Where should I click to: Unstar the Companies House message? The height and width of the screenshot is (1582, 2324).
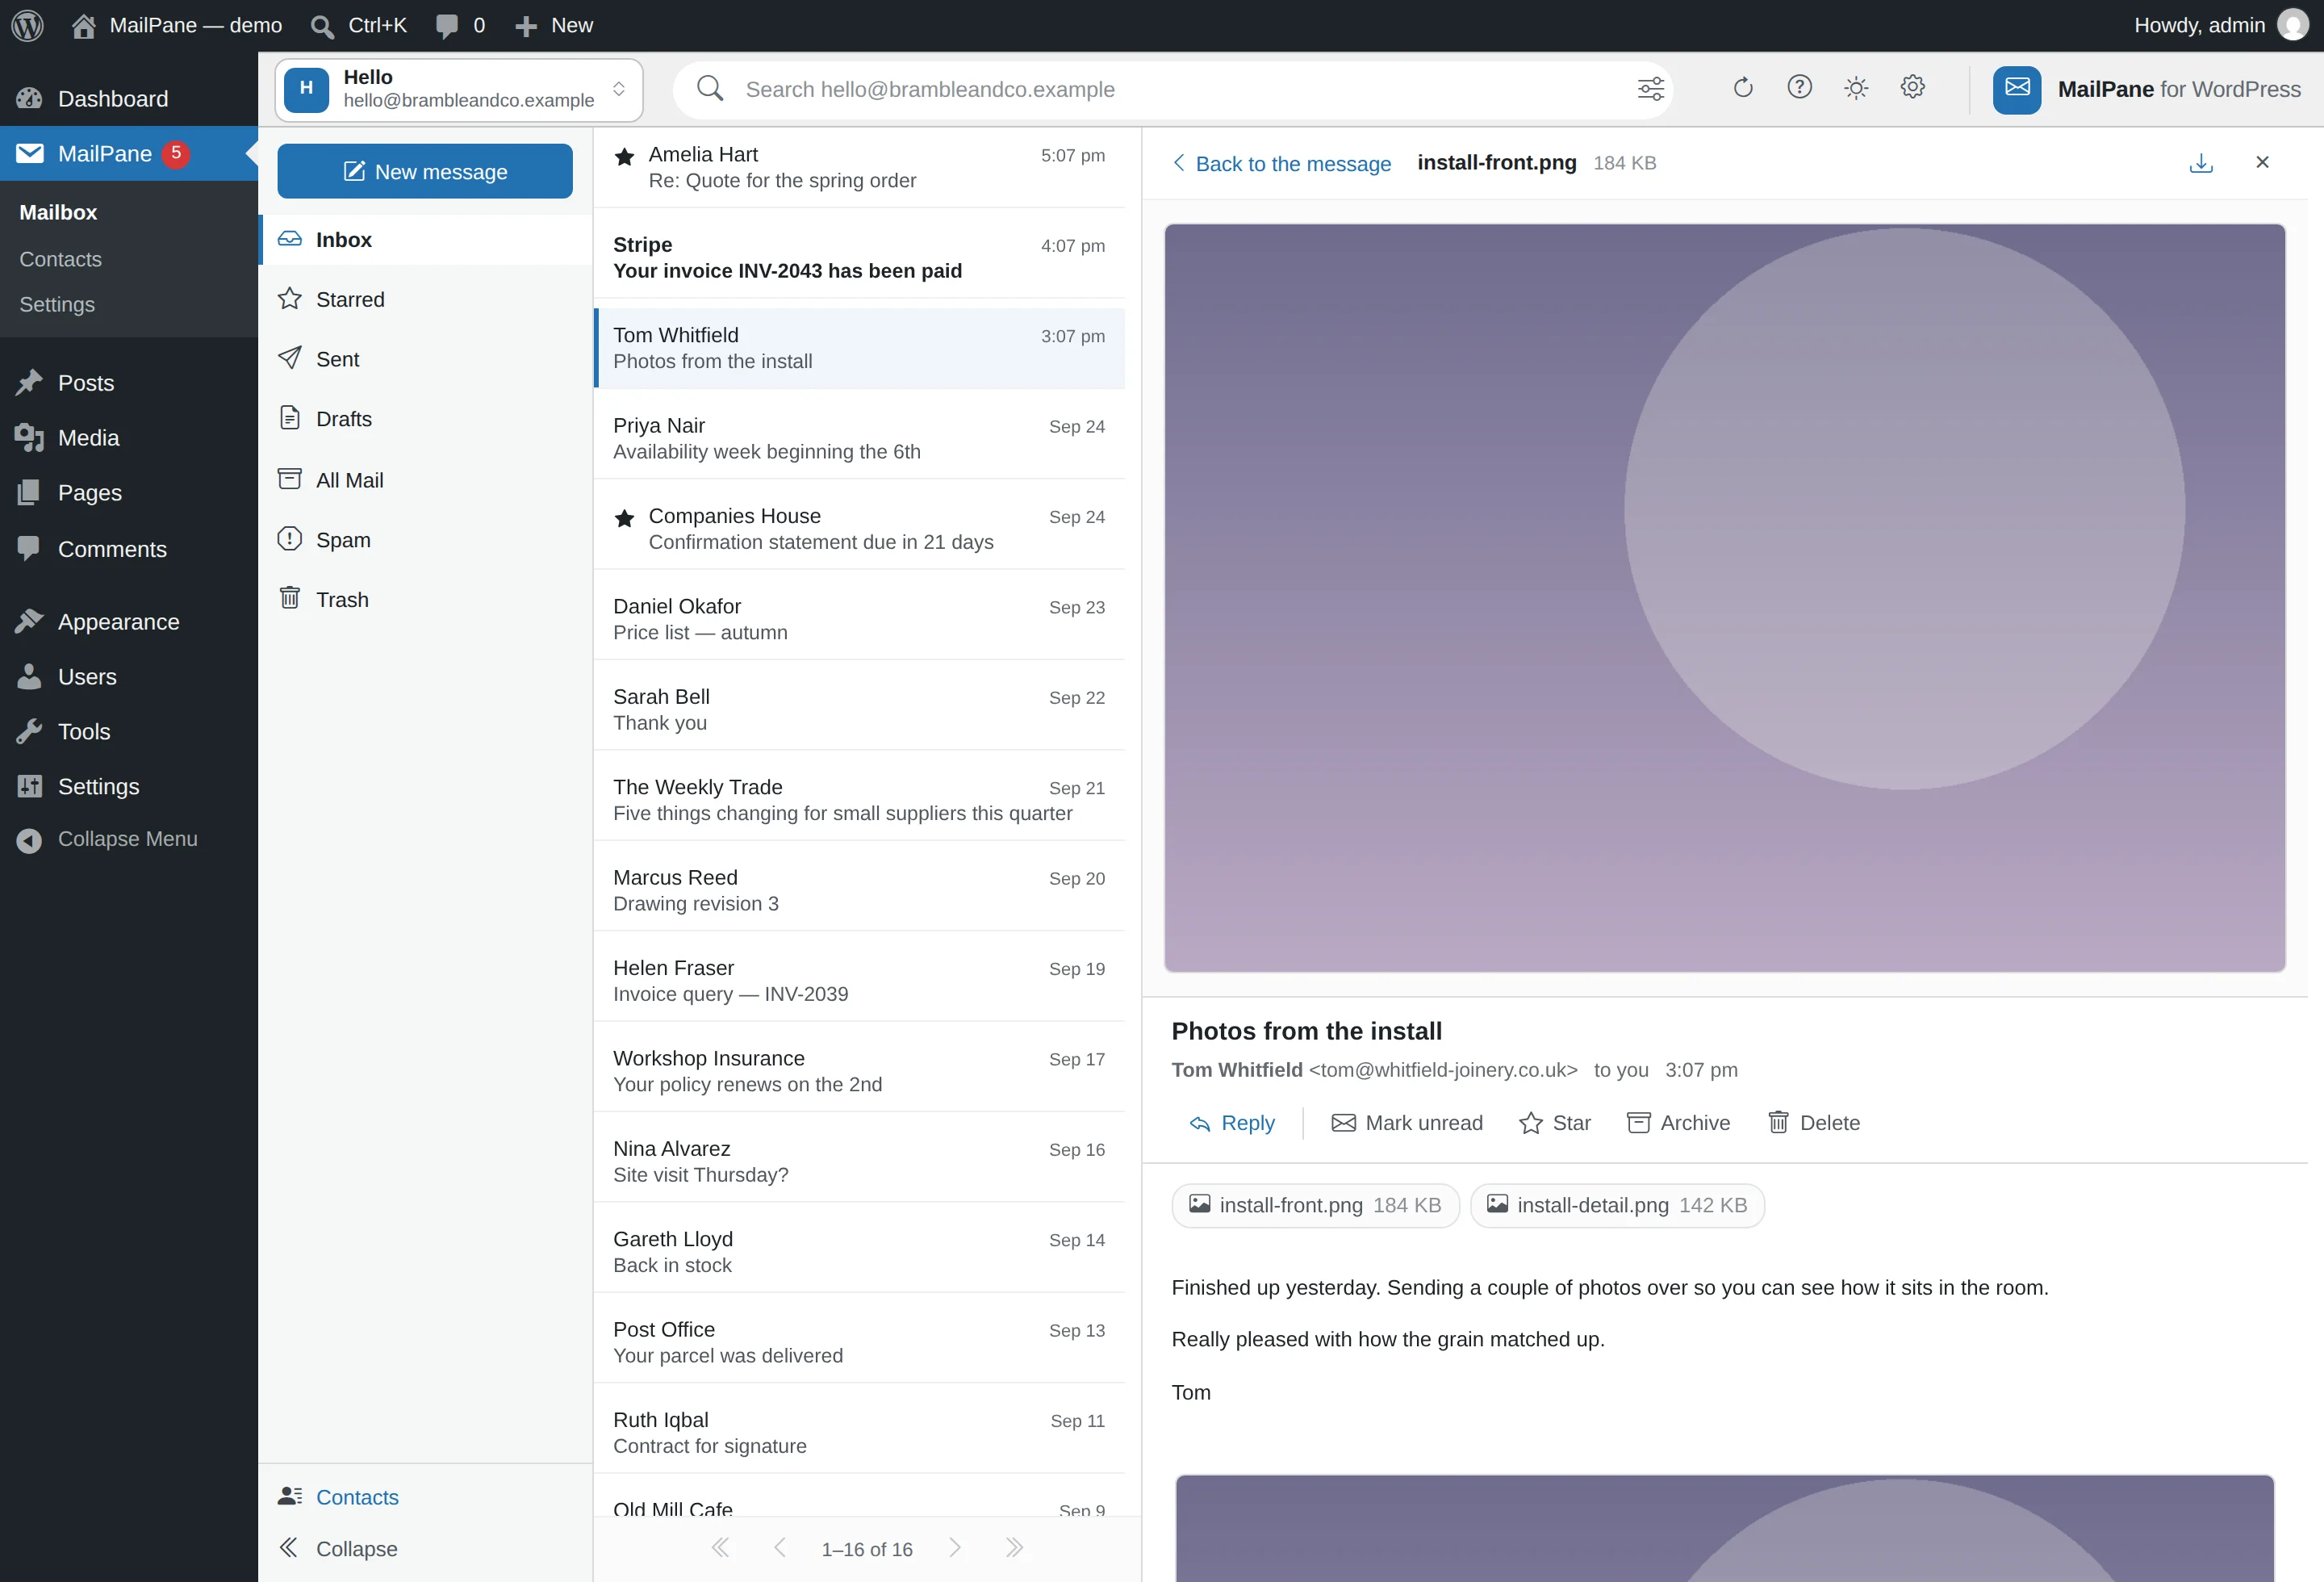[x=624, y=518]
